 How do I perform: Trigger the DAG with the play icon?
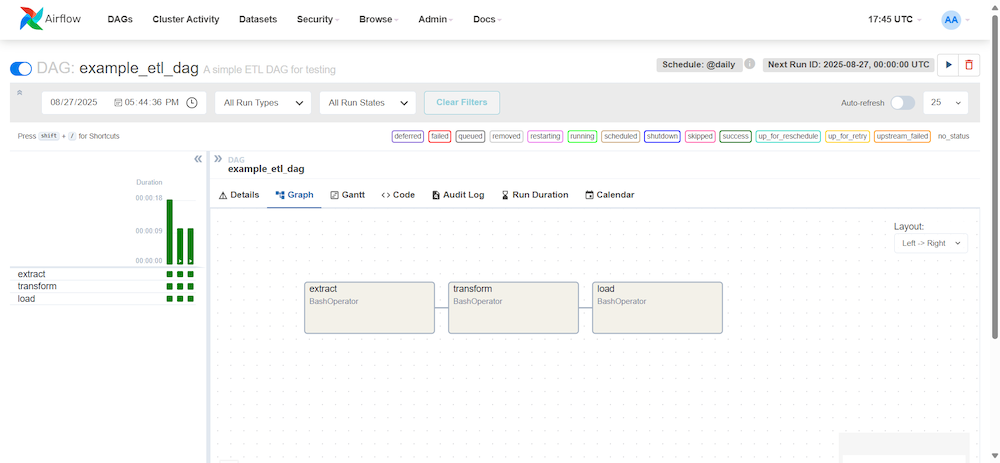coord(948,64)
